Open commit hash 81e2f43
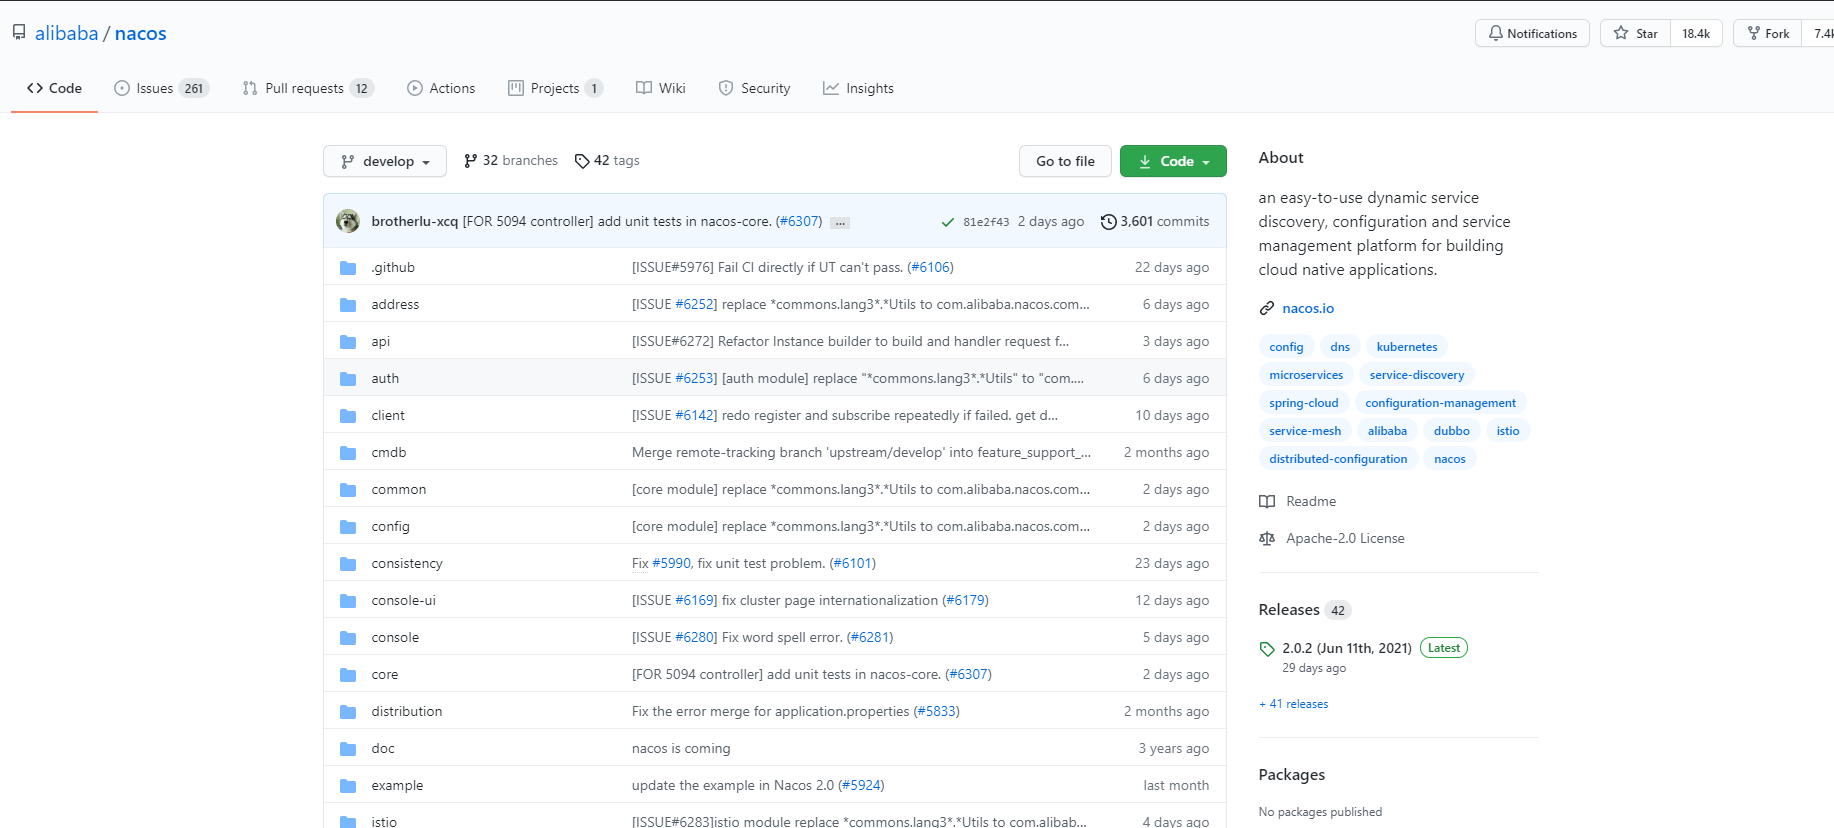Screen dimensions: 1834x828 click(x=986, y=222)
